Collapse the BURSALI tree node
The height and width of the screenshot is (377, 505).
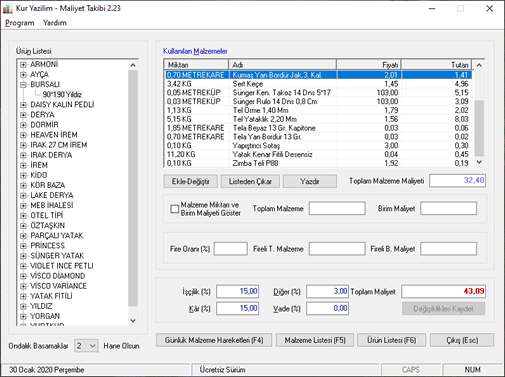pos(23,85)
